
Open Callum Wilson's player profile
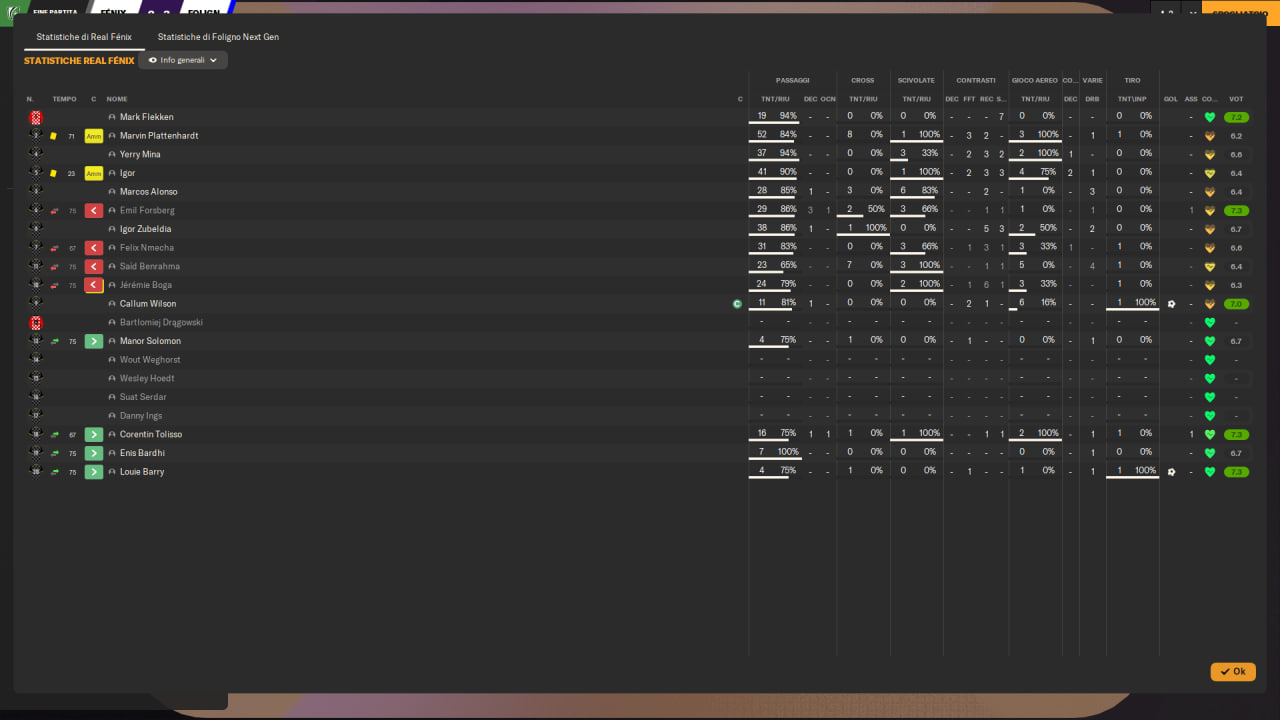148,304
